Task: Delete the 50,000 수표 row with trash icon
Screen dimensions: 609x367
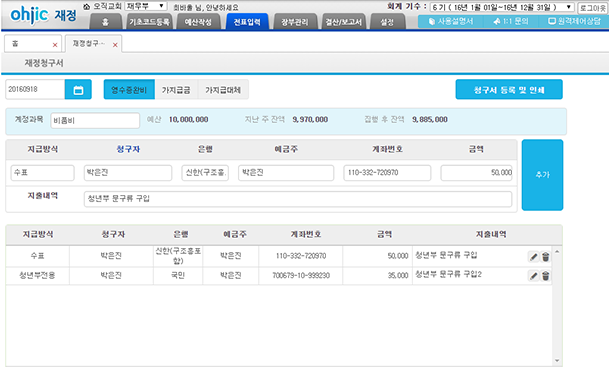Action: 546,257
